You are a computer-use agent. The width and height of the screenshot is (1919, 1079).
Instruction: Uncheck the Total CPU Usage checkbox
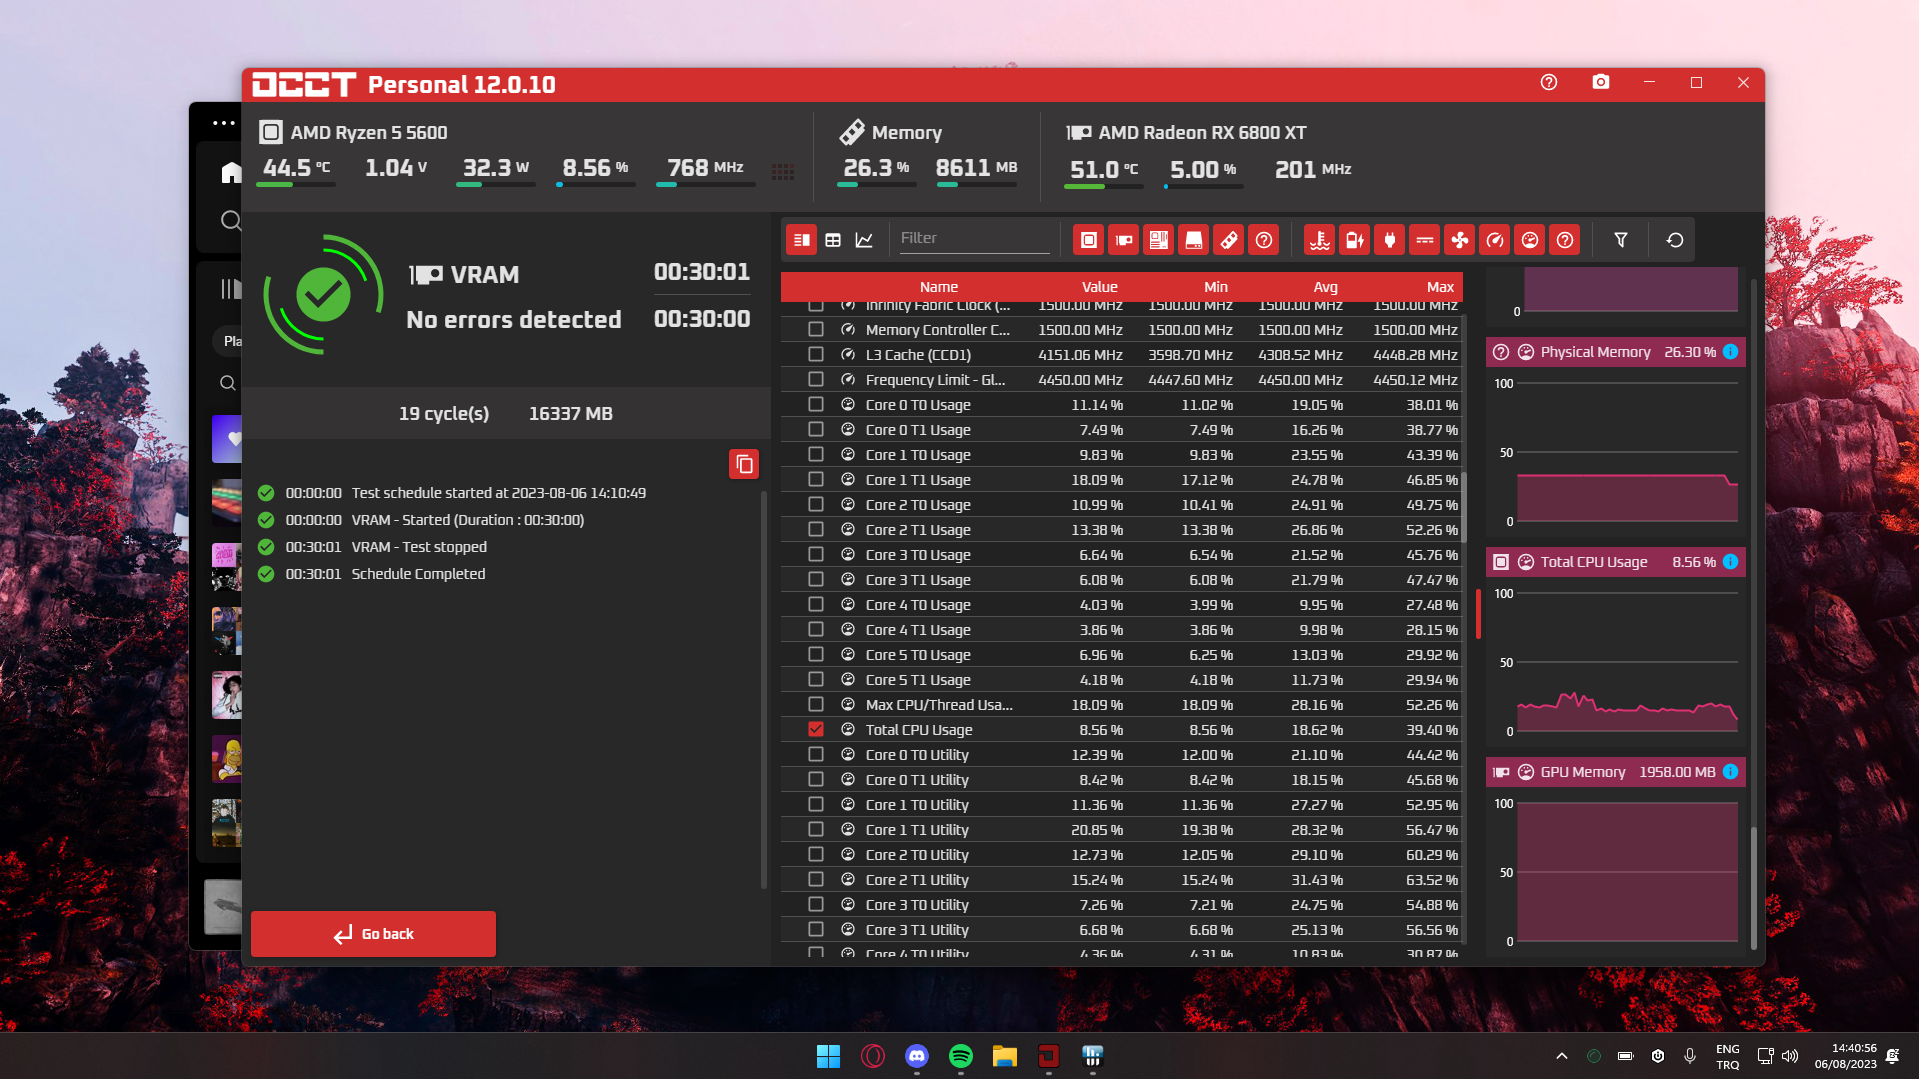point(816,730)
